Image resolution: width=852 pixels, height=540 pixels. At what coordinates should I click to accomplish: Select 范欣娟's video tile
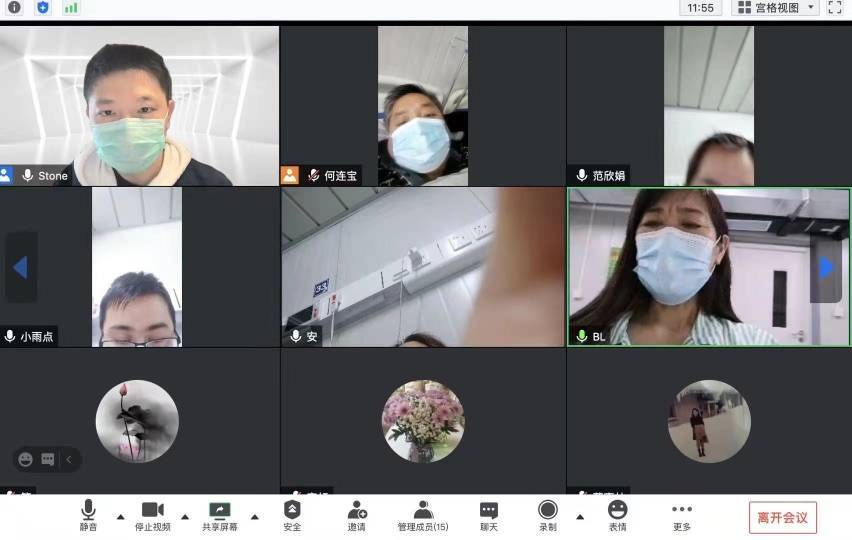(x=709, y=106)
